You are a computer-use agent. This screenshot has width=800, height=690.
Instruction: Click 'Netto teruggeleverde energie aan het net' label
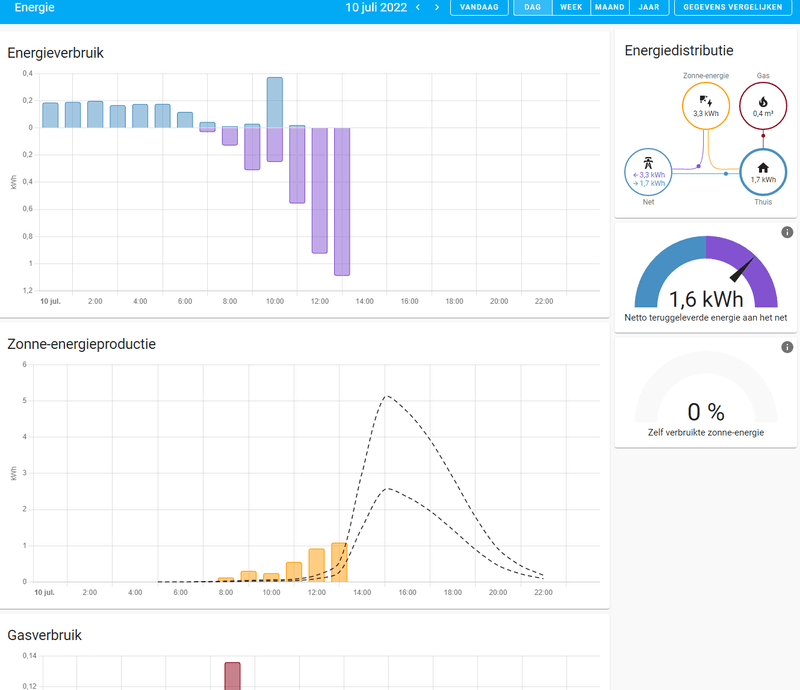tap(706, 318)
